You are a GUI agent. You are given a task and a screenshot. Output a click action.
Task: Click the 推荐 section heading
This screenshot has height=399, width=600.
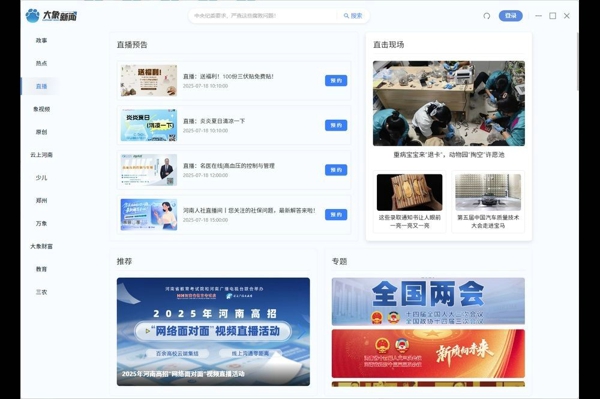pos(124,262)
